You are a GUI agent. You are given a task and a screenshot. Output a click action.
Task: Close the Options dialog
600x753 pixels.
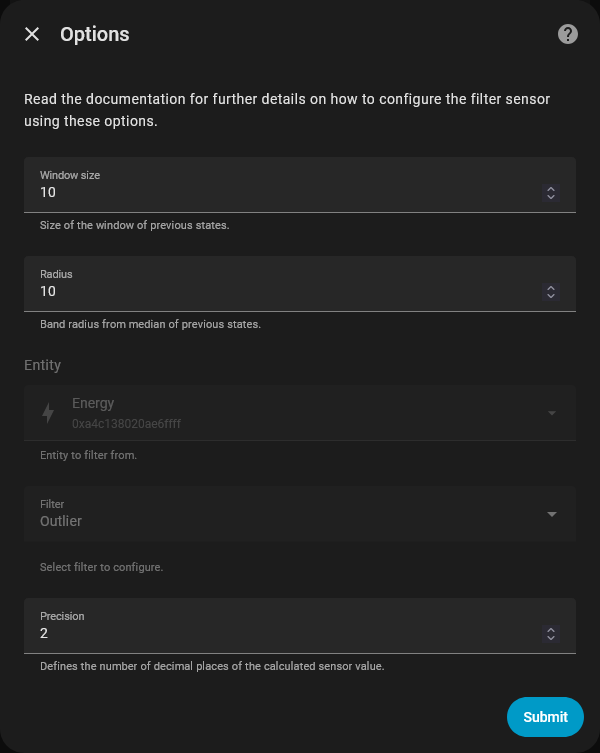coord(32,34)
